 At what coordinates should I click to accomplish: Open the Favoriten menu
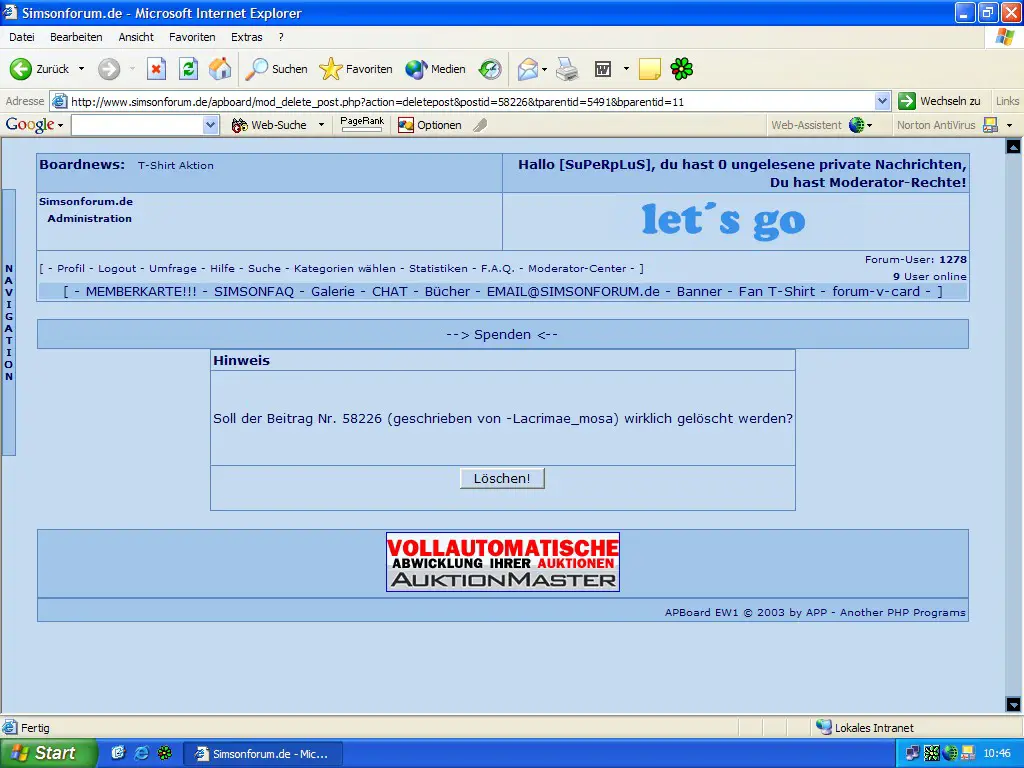click(192, 37)
